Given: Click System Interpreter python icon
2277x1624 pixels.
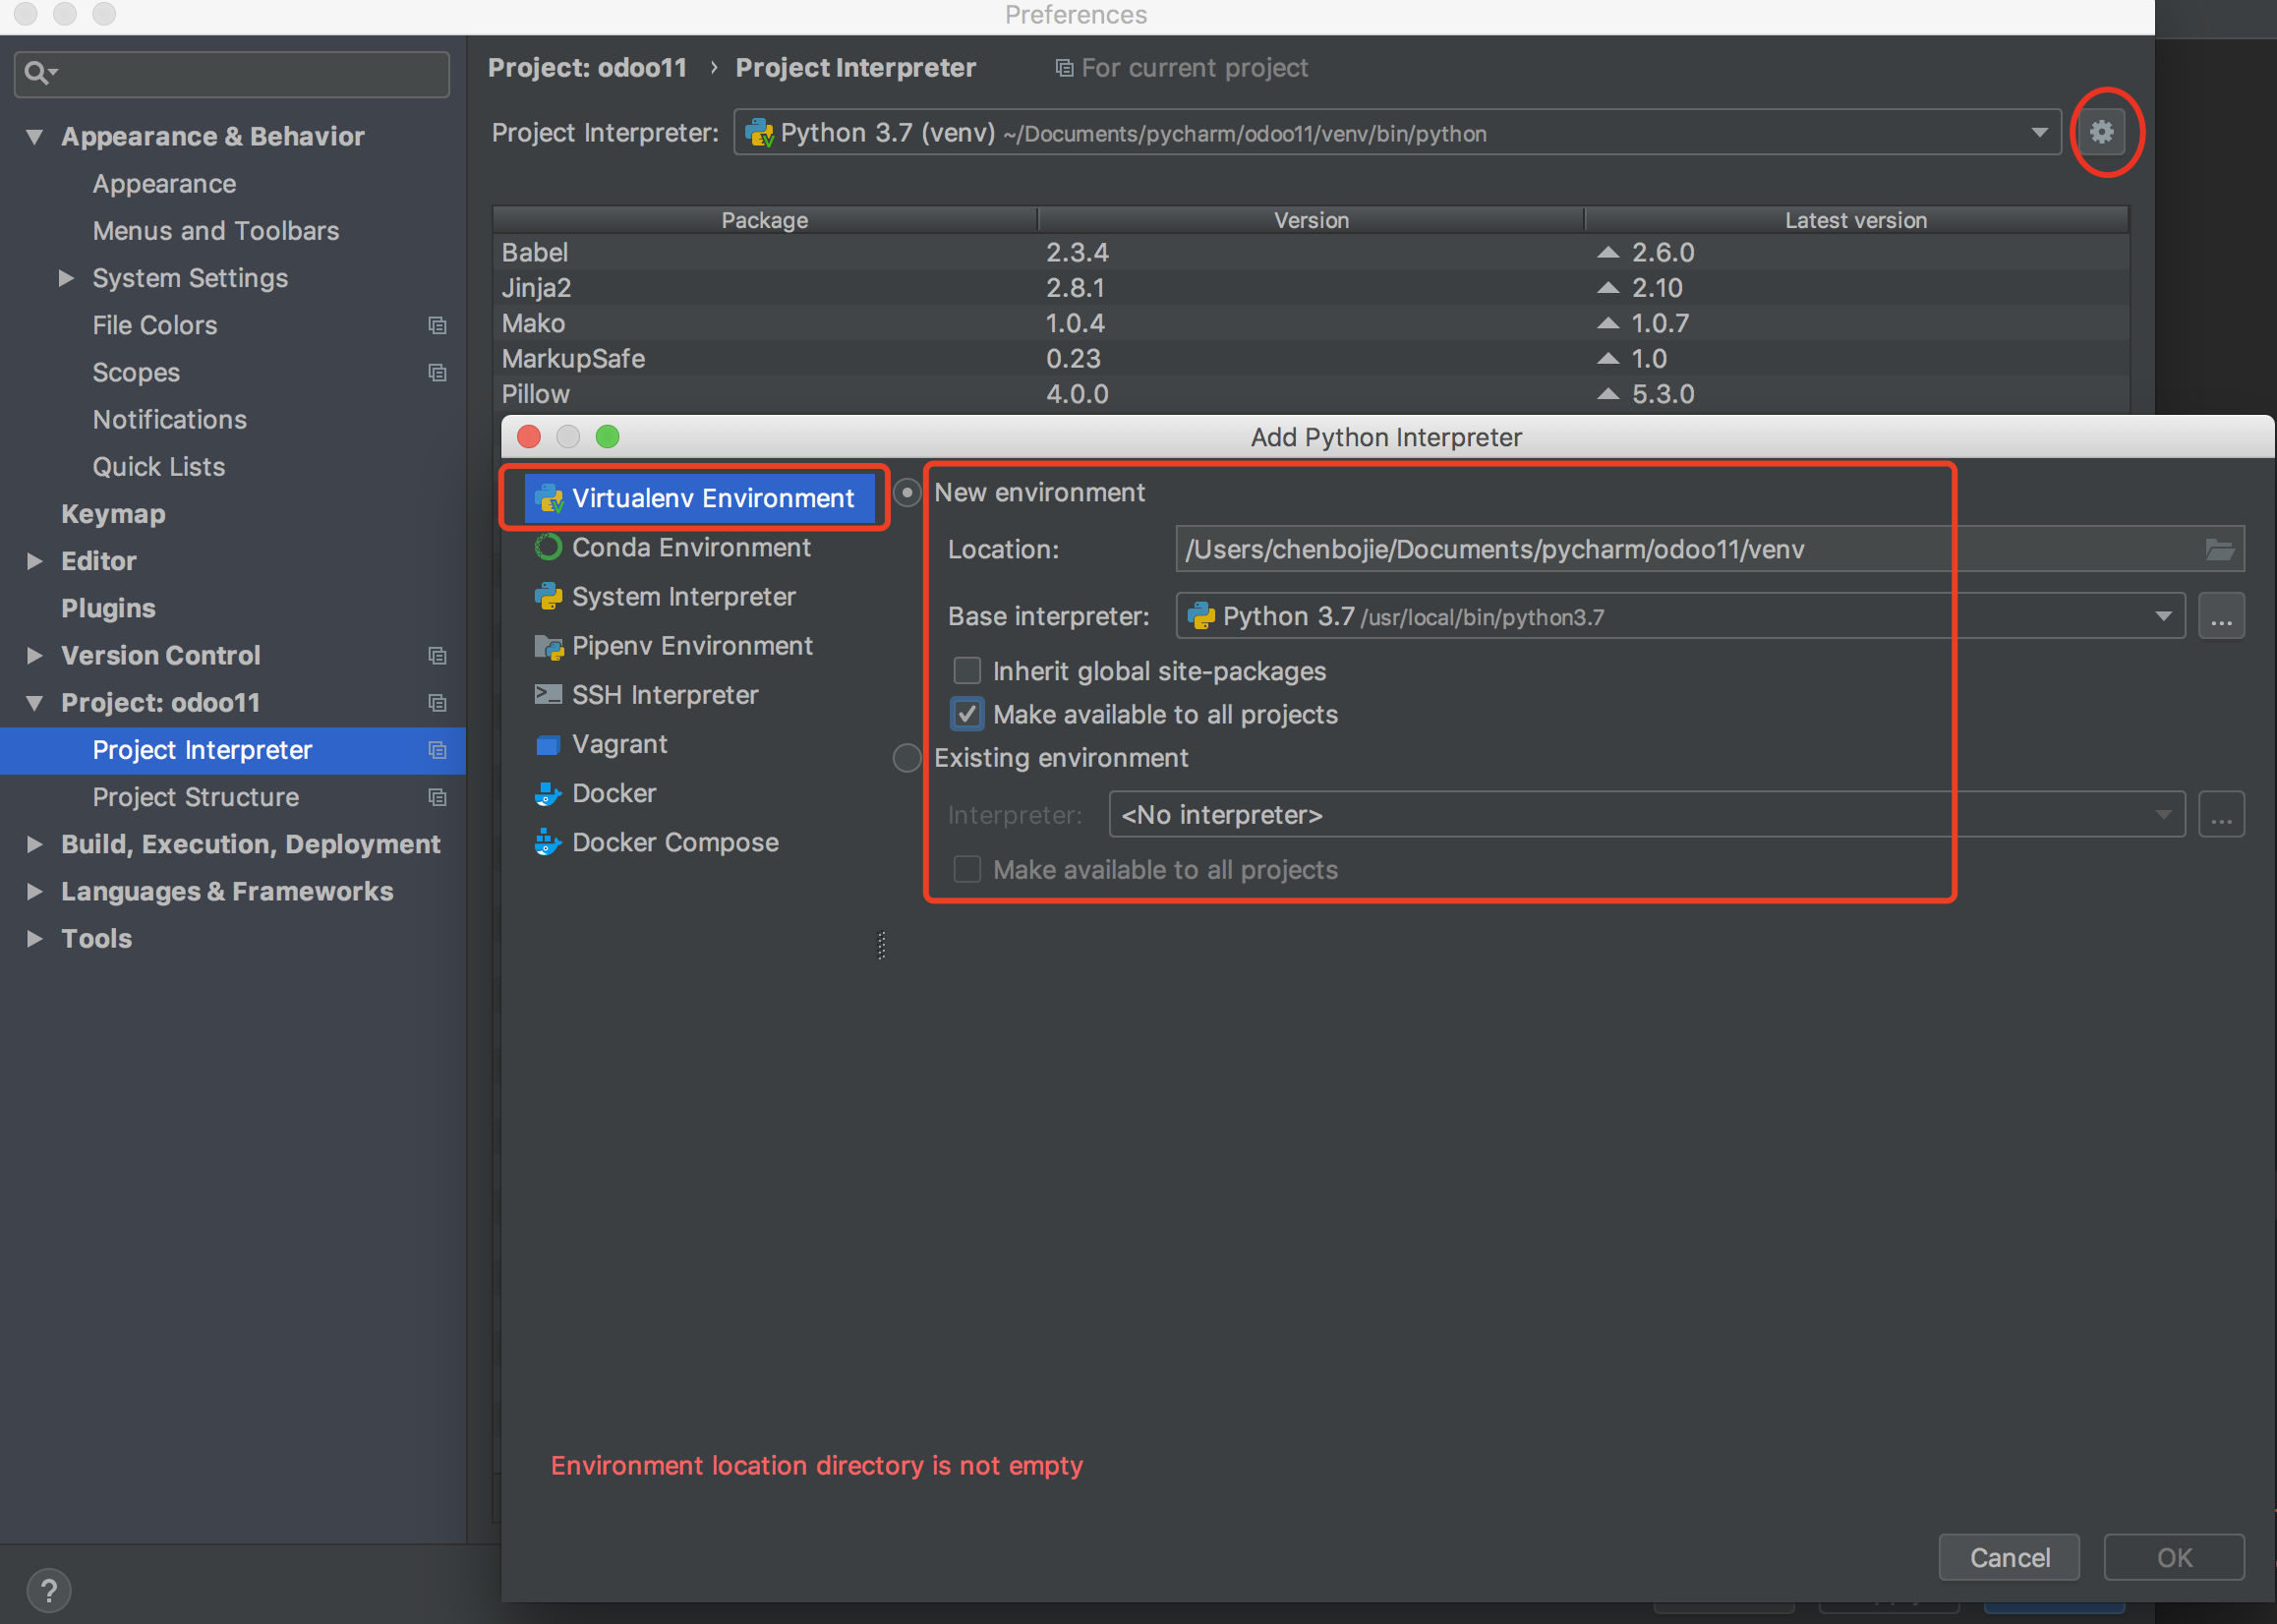Looking at the screenshot, I should tap(548, 596).
